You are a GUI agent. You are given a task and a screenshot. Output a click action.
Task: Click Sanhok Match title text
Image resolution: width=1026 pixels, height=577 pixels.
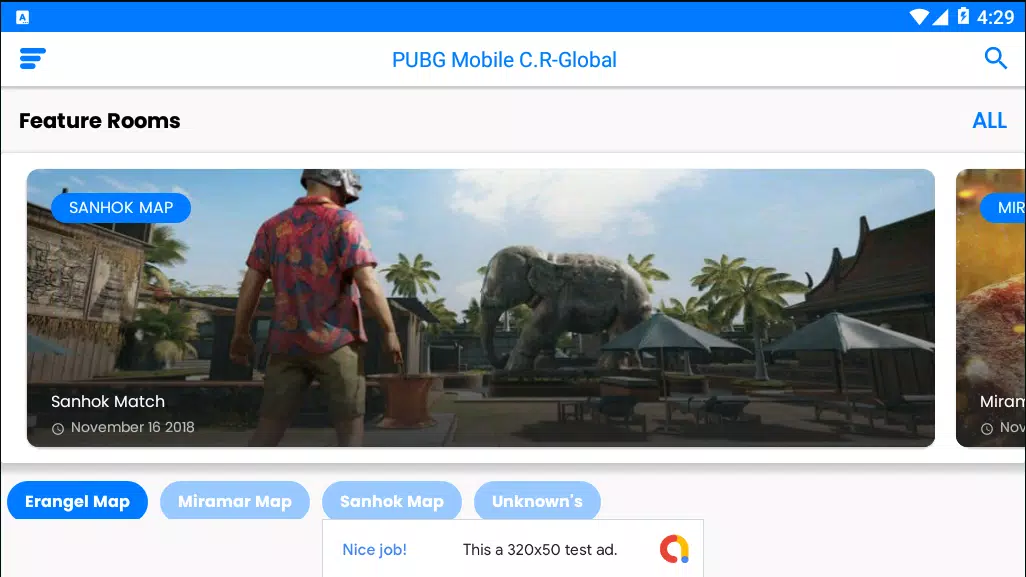pos(108,401)
